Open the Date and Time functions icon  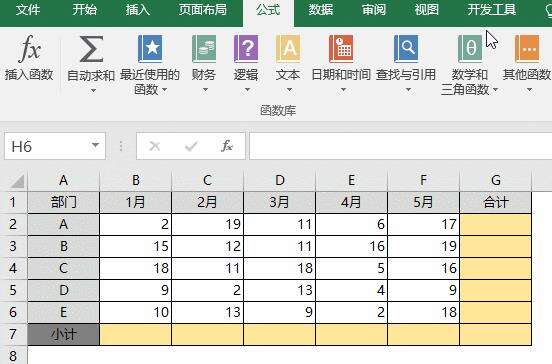coord(341,49)
